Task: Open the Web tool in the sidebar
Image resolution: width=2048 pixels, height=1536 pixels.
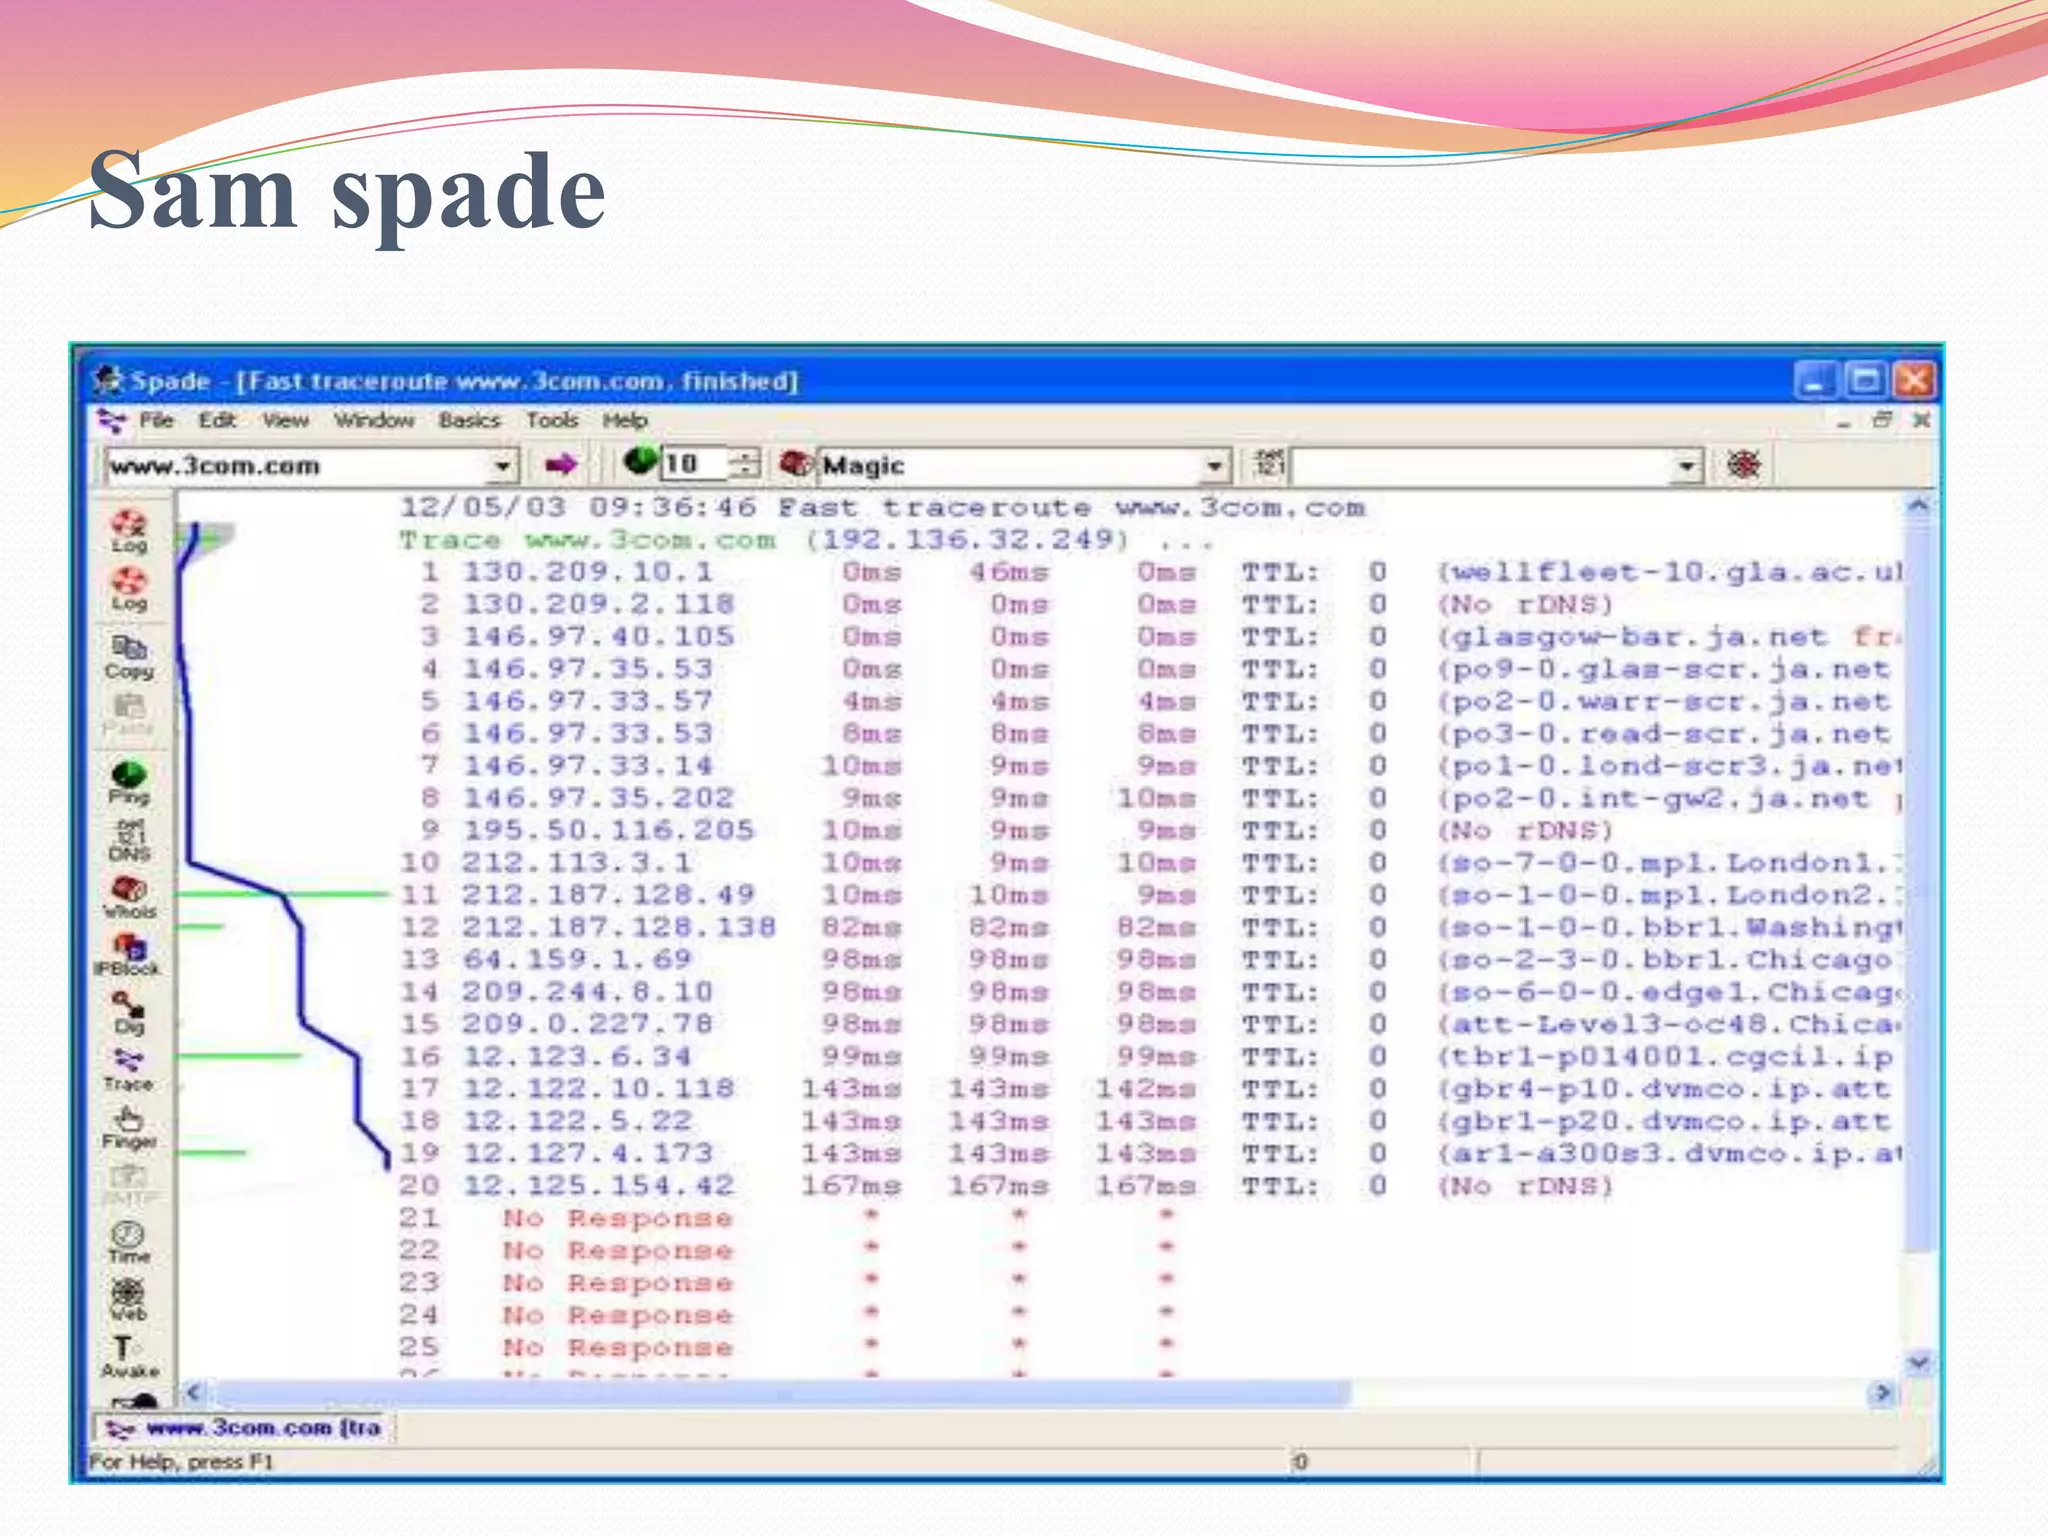Action: pyautogui.click(x=129, y=1298)
